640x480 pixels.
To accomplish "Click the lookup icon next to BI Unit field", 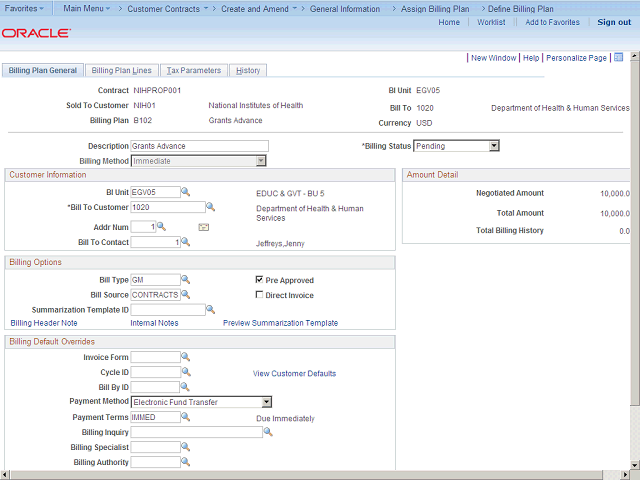I will click(185, 191).
